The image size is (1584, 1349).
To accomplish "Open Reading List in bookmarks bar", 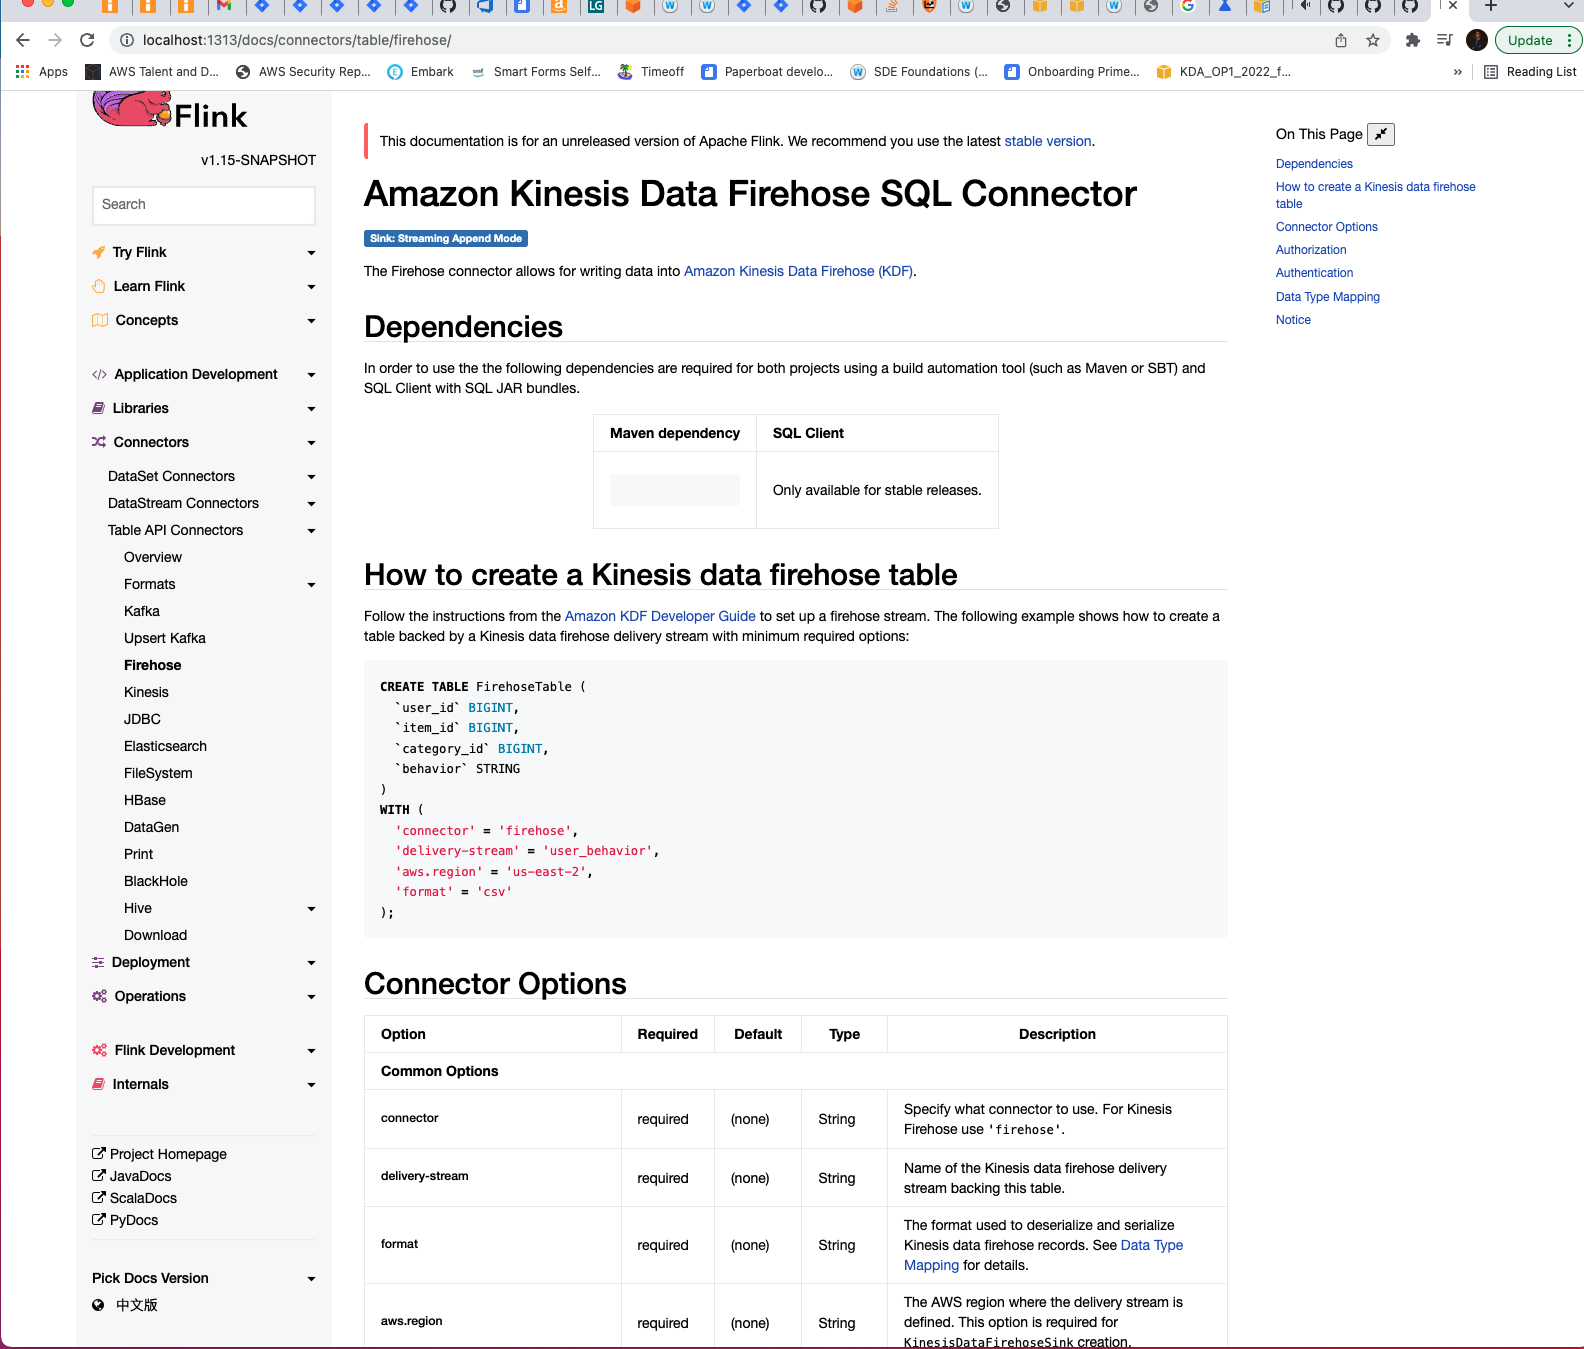I will point(1530,72).
